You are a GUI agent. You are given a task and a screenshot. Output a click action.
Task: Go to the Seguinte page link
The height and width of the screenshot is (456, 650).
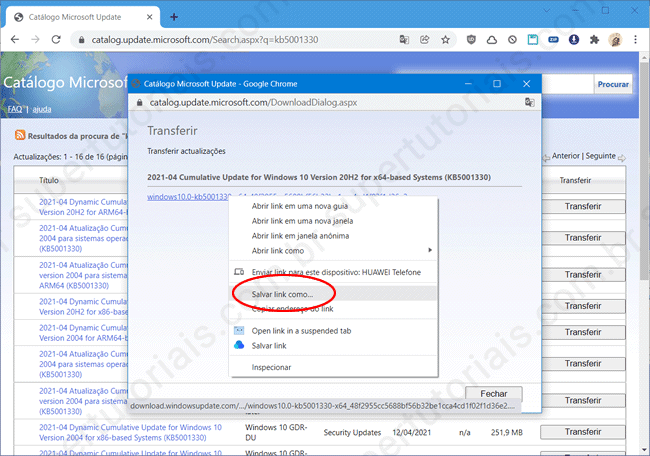click(x=597, y=156)
